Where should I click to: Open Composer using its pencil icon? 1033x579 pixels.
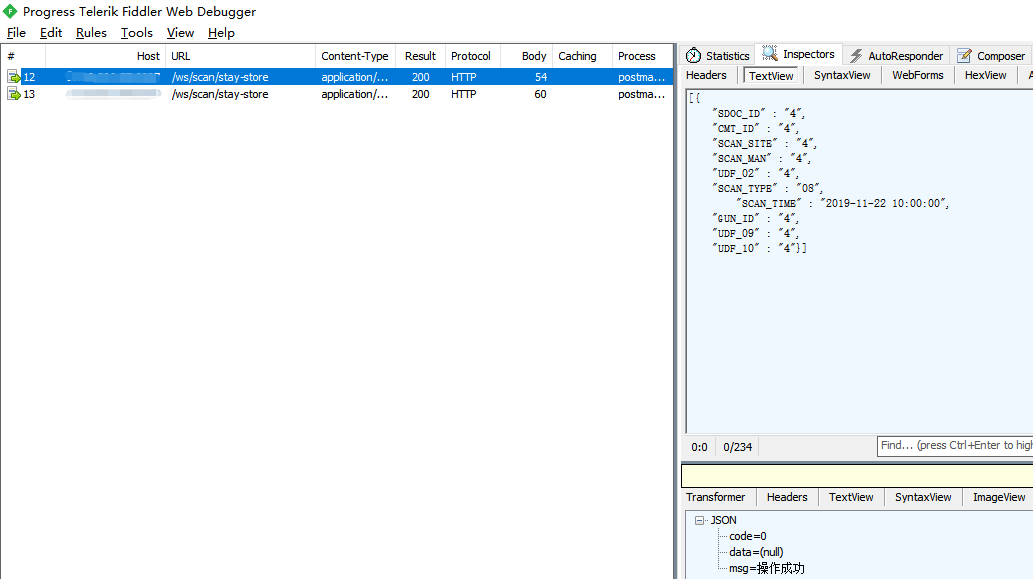click(x=962, y=55)
